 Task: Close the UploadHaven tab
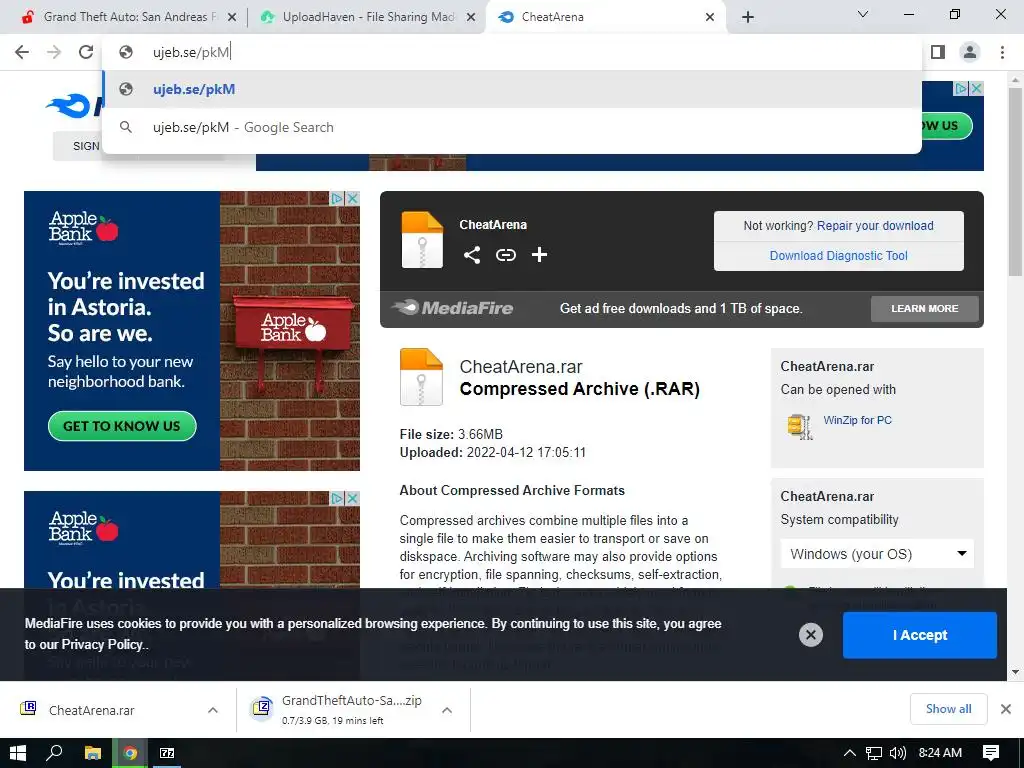coord(470,17)
